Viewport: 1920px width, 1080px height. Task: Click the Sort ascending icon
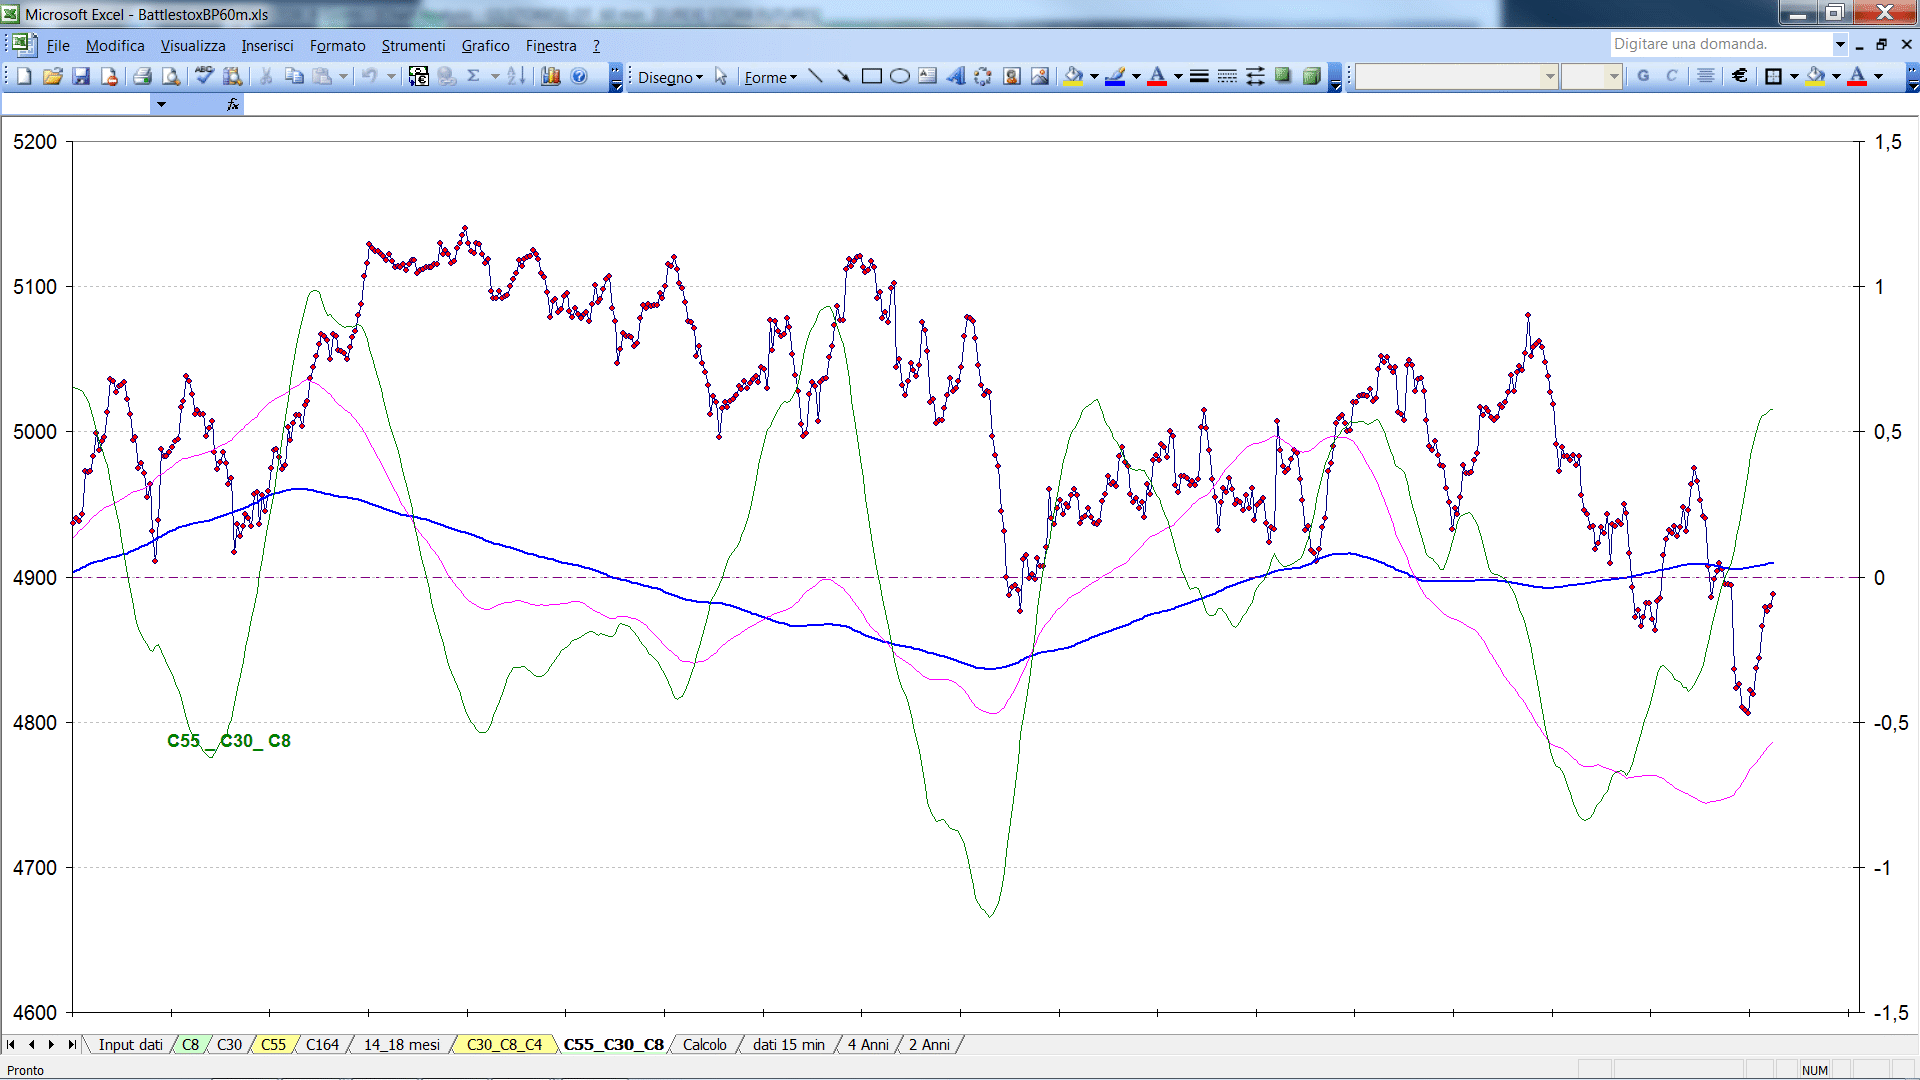coord(516,76)
